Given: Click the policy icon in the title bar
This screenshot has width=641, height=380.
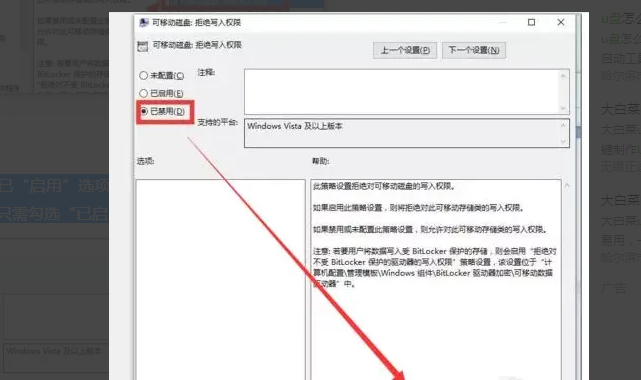Looking at the screenshot, I should pos(143,22).
